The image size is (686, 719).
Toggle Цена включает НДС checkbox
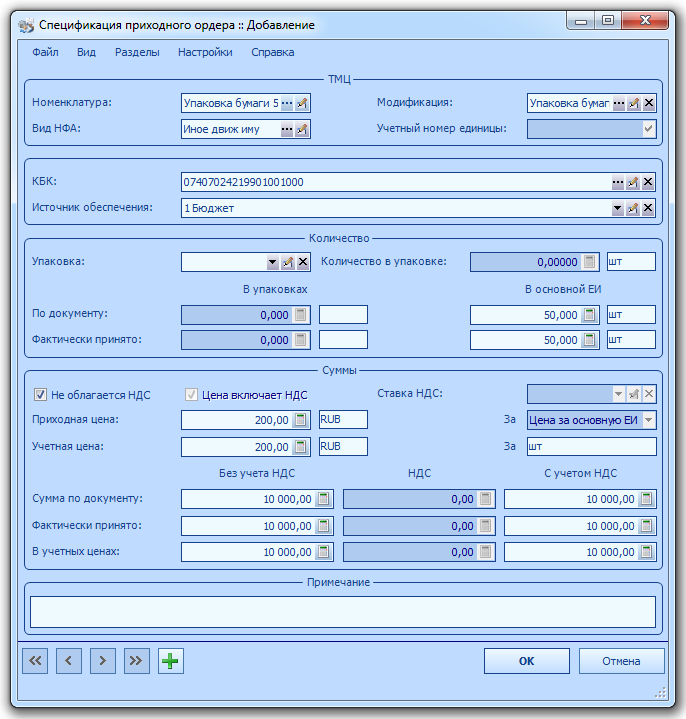[x=191, y=394]
